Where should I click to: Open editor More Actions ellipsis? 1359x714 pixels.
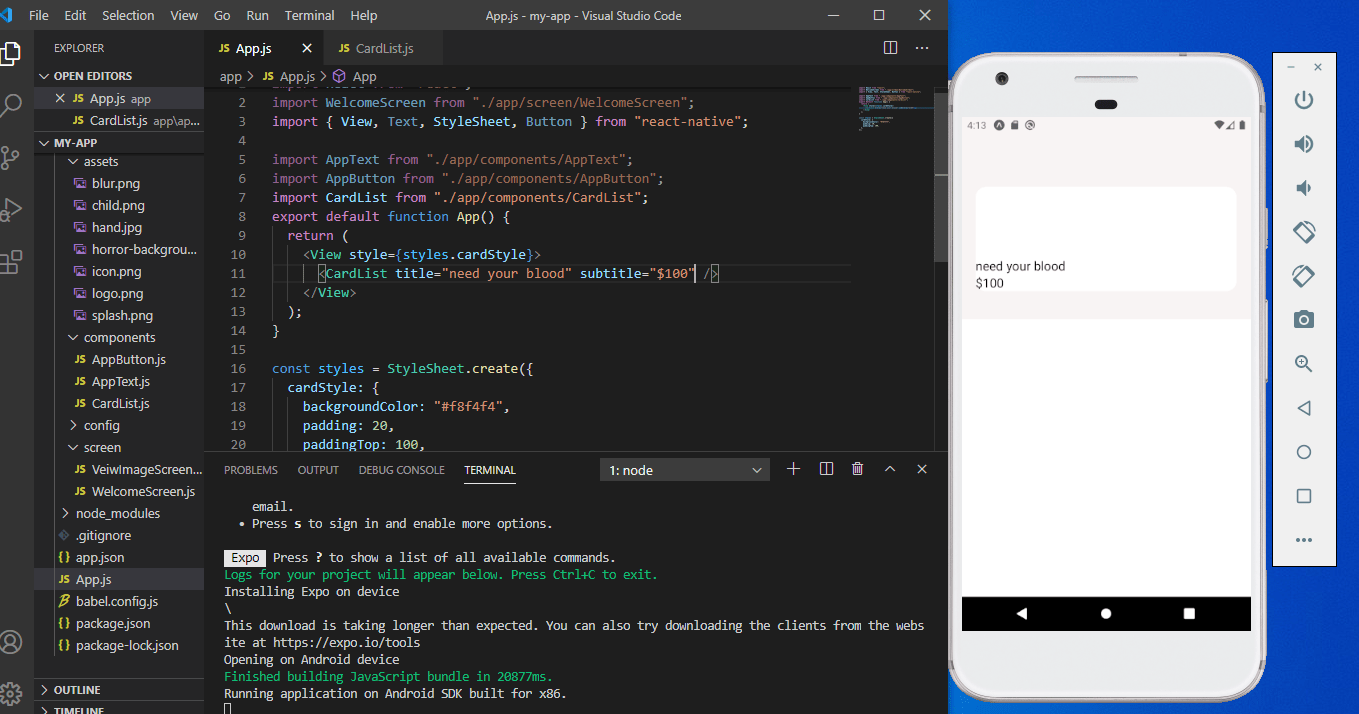pyautogui.click(x=922, y=48)
